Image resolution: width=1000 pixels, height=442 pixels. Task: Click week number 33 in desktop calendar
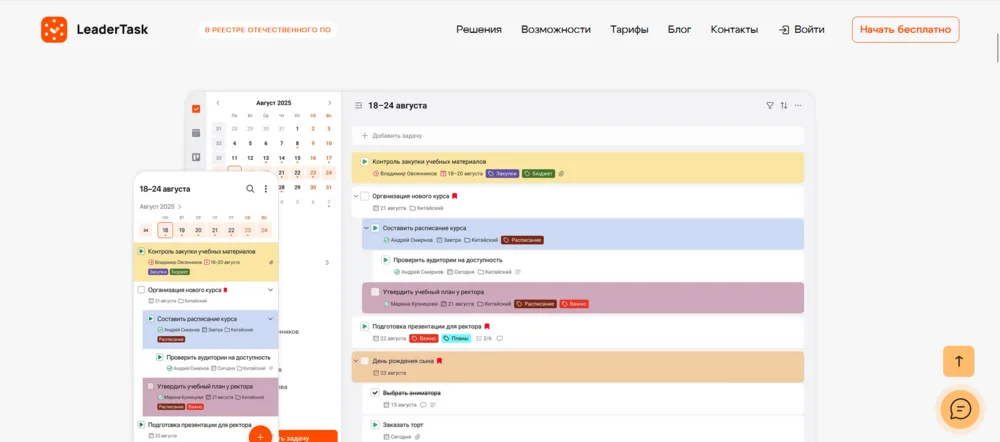(x=219, y=158)
